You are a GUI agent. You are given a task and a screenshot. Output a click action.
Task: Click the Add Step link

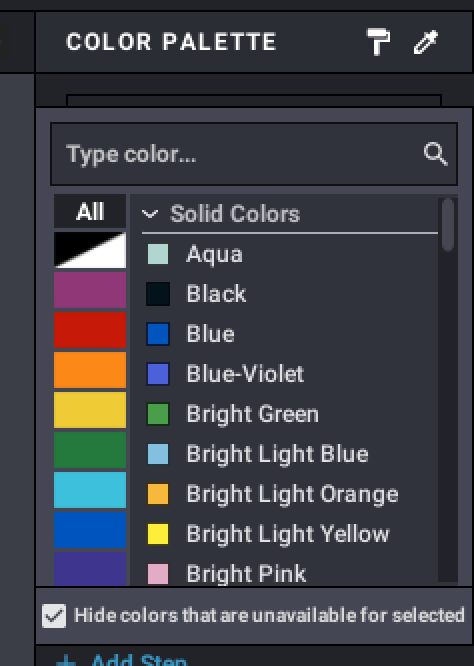click(x=121, y=660)
